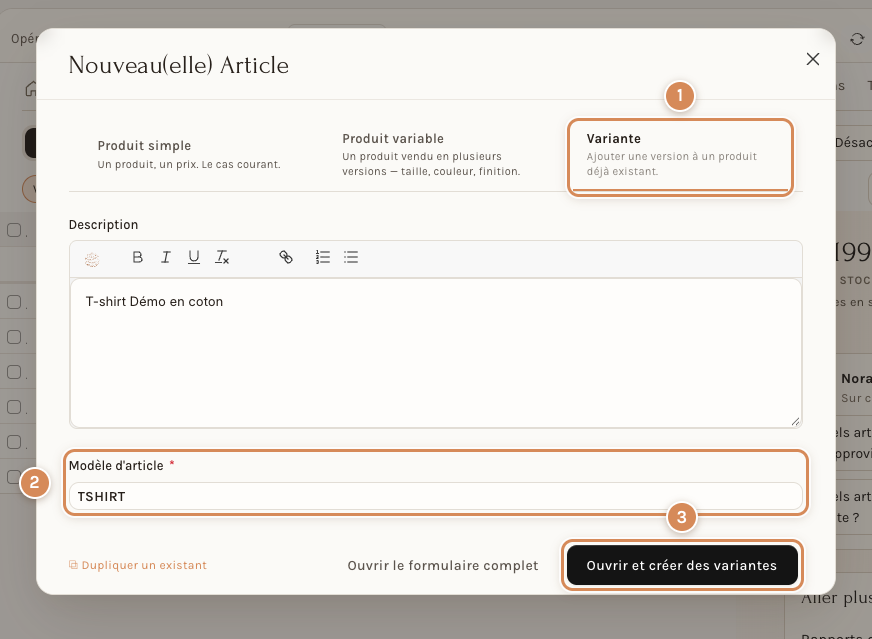Open the AI assistant icon in editor toolbar
Viewport: 872px width, 639px height.
92,259
